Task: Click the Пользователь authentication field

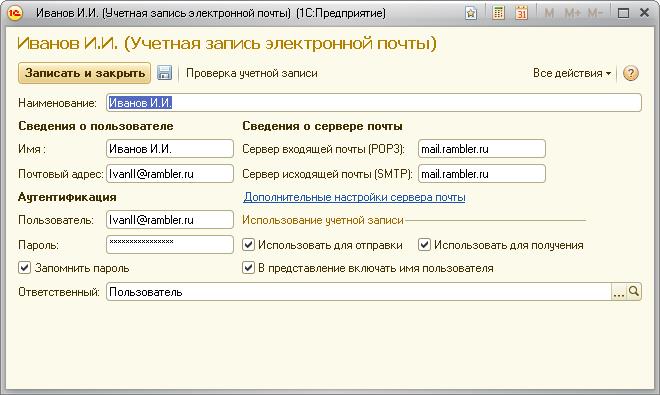Action: [x=170, y=220]
